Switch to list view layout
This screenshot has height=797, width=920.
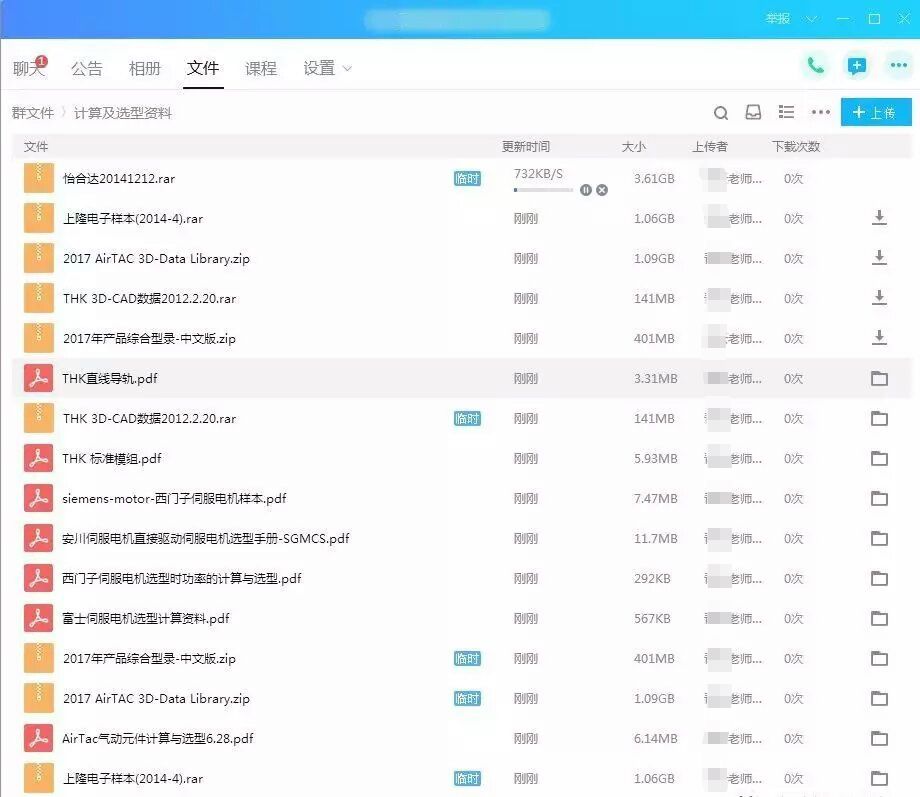(x=786, y=112)
